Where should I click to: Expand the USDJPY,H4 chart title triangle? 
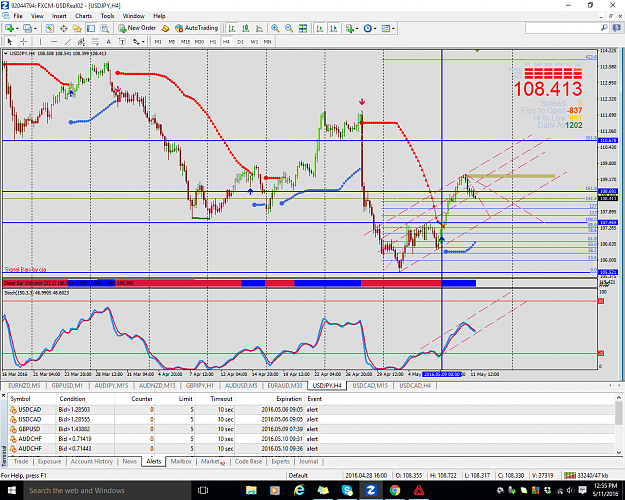[6, 53]
